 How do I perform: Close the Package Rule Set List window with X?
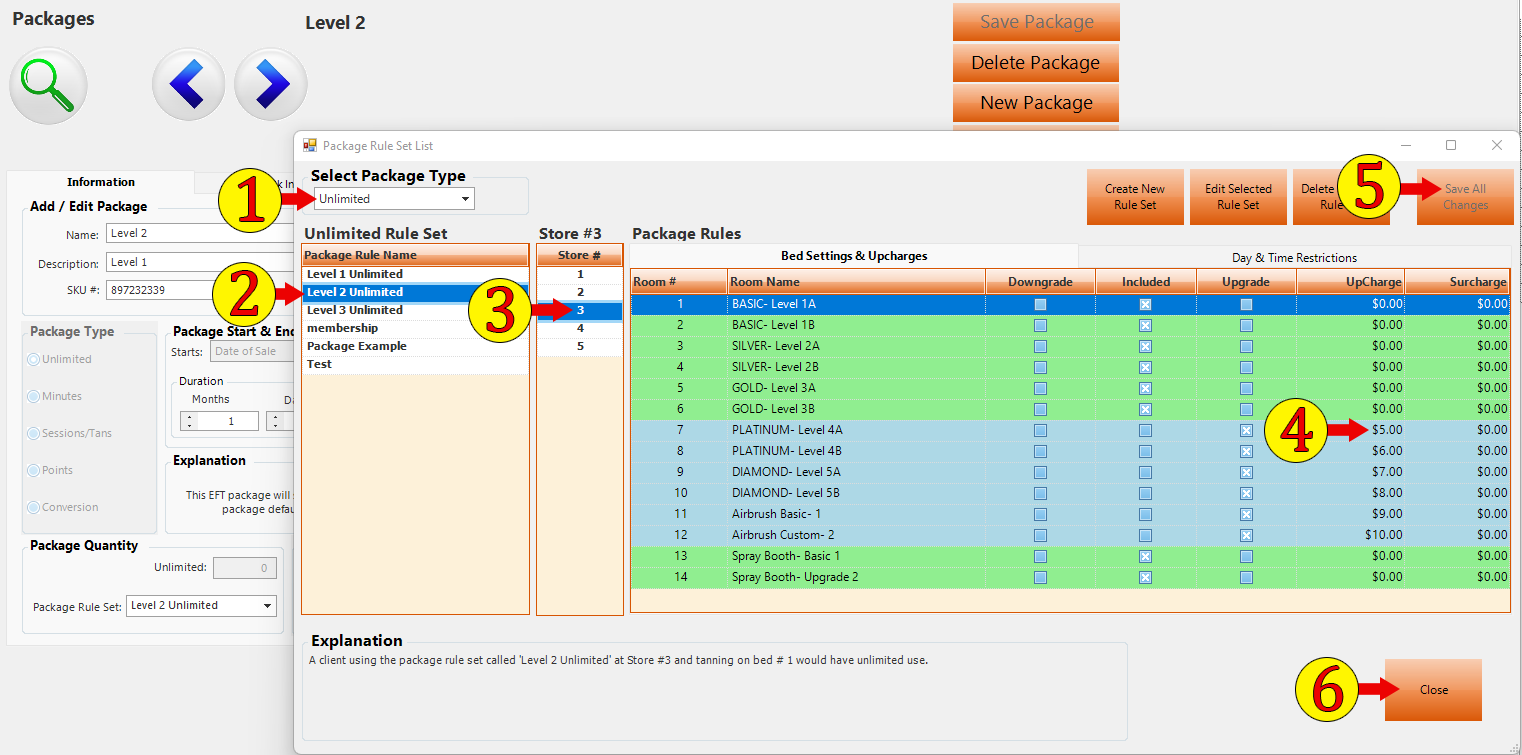click(x=1497, y=145)
